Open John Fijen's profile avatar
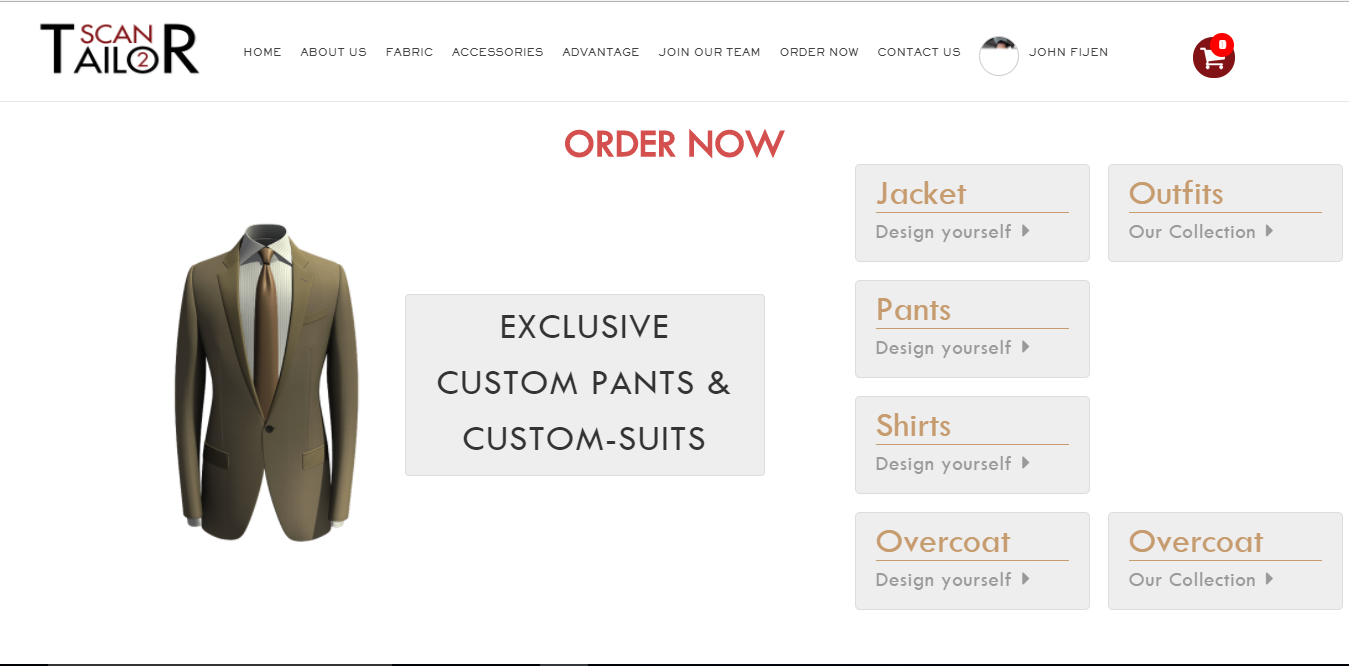 (999, 56)
